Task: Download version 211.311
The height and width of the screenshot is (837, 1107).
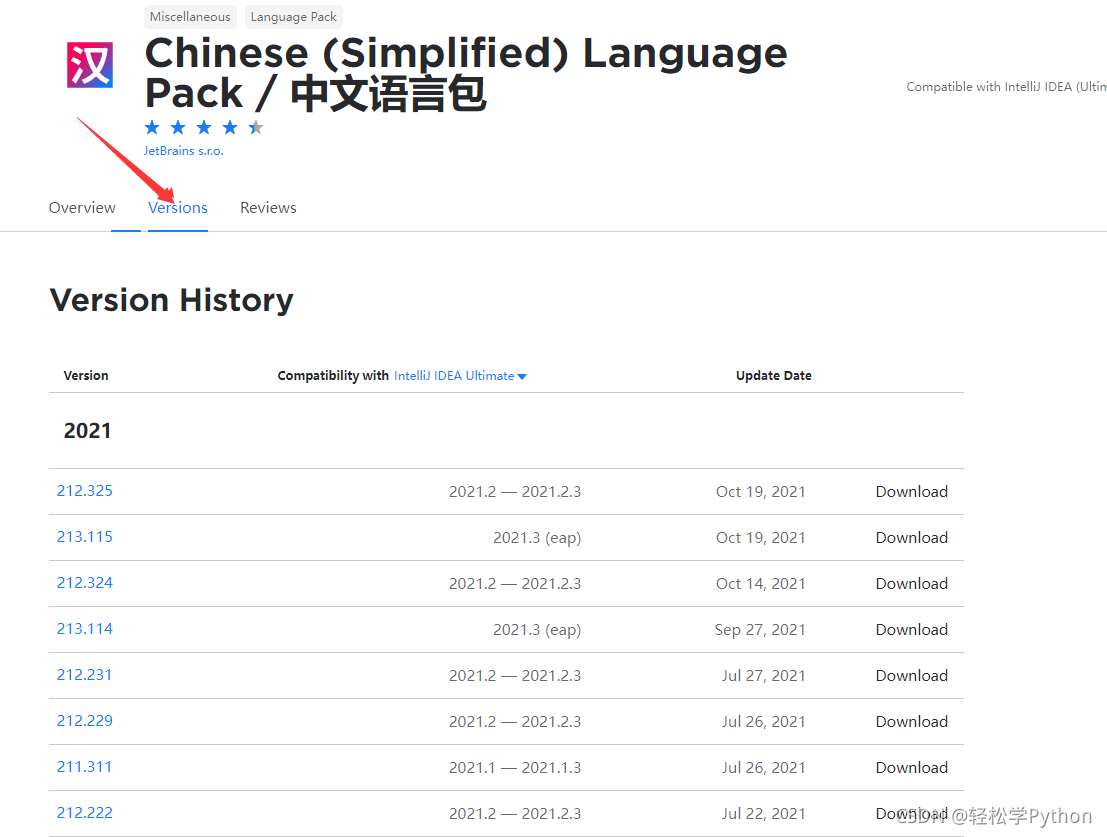Action: tap(911, 767)
